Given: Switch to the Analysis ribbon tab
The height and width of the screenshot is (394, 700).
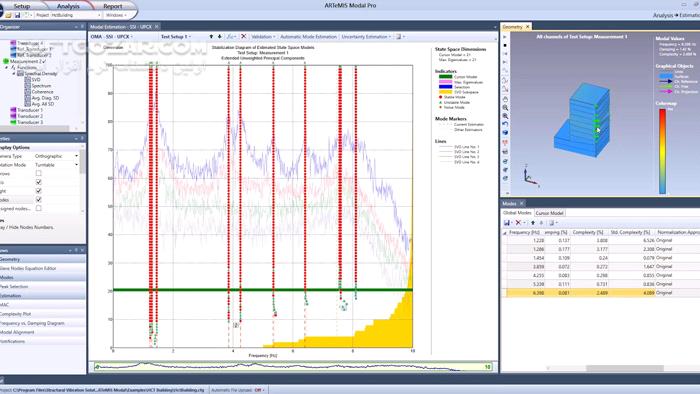Looking at the screenshot, I should tap(68, 6).
